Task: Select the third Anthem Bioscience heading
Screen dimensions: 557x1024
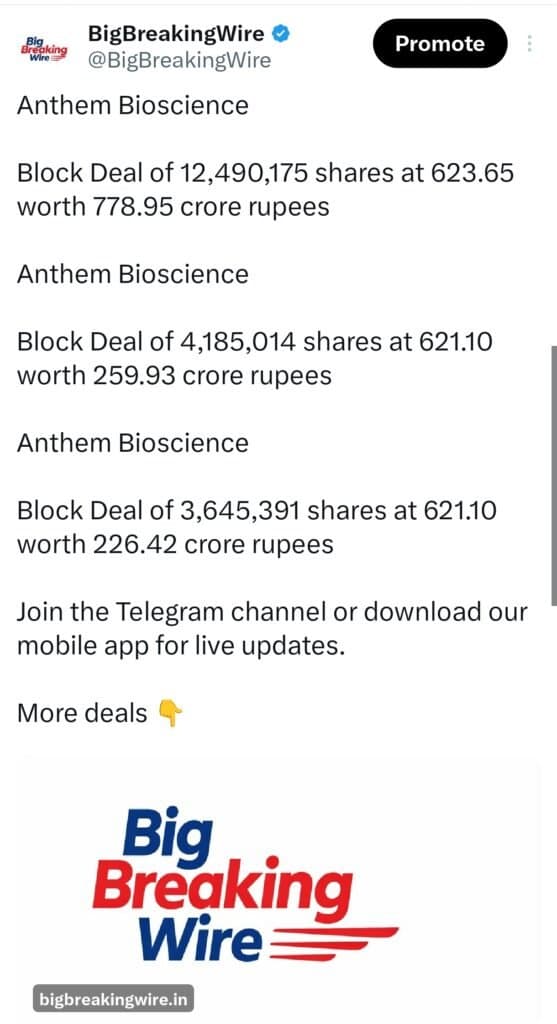Action: pyautogui.click(x=133, y=443)
